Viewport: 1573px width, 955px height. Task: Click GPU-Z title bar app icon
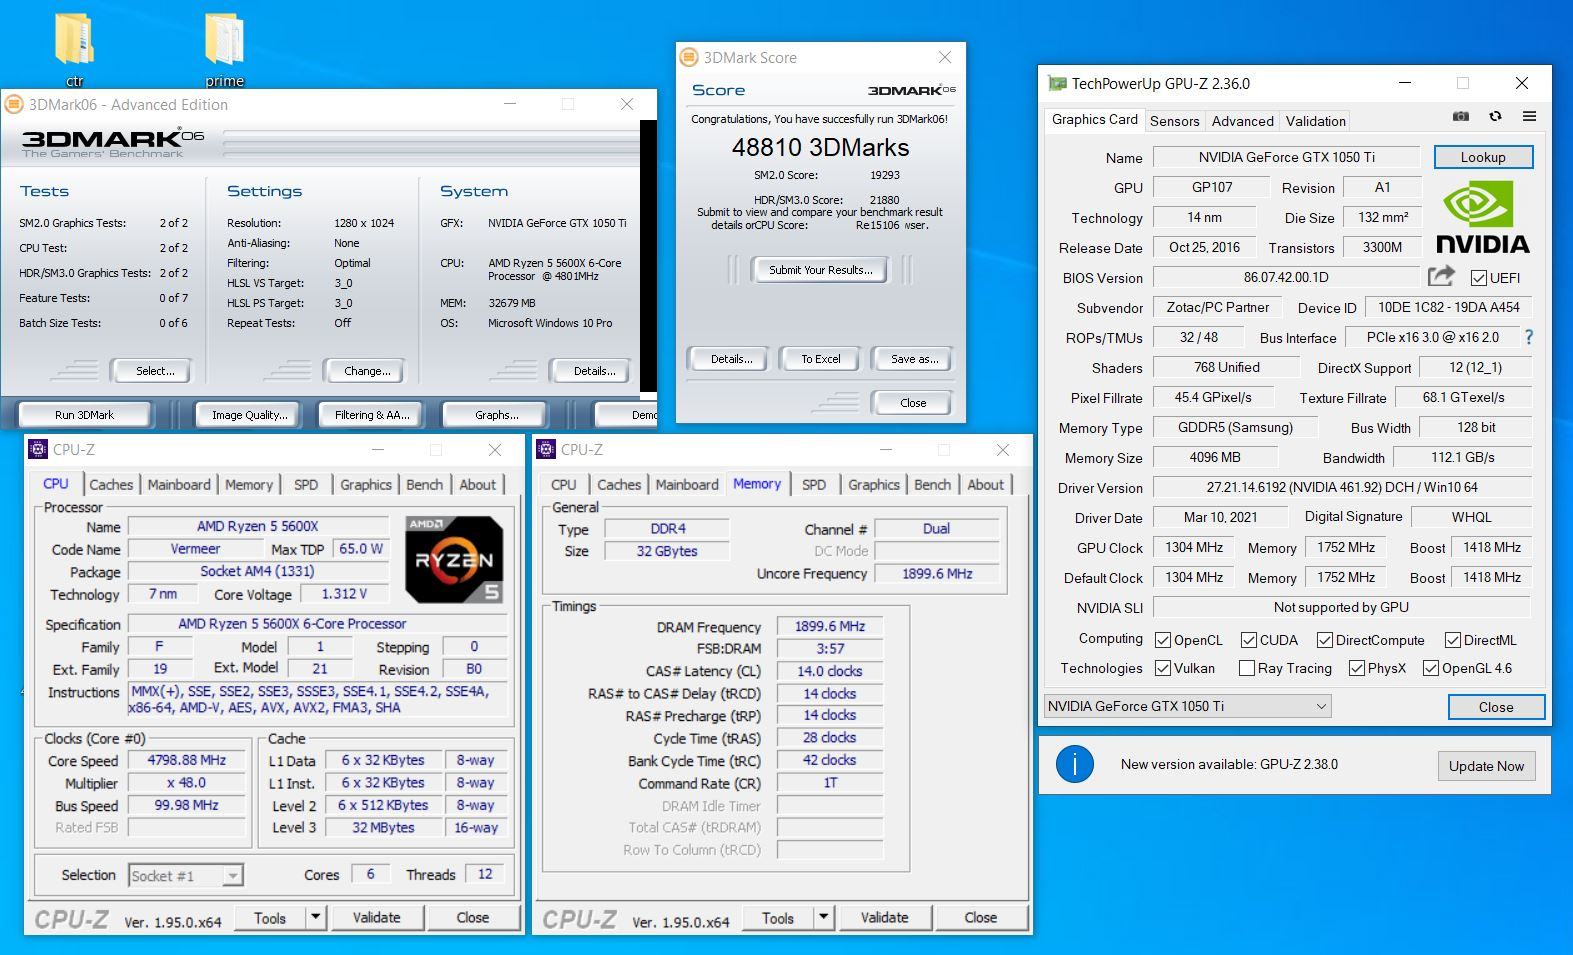pos(1057,84)
